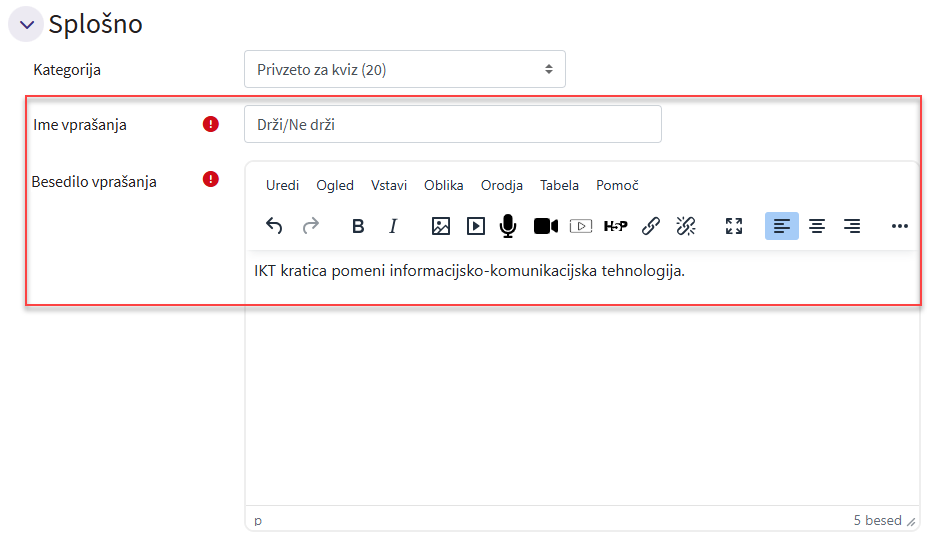Screen dimensions: 934x546
Task: Enter fullscreen editor mode
Action: pyautogui.click(x=734, y=226)
